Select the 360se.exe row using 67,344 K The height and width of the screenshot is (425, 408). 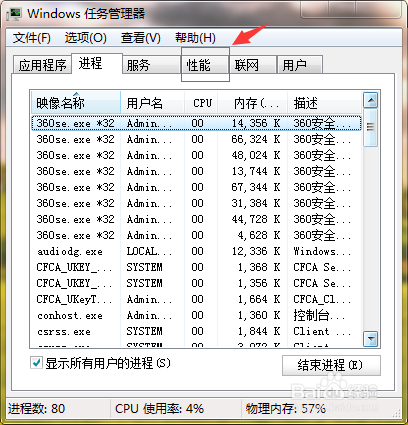point(196,187)
